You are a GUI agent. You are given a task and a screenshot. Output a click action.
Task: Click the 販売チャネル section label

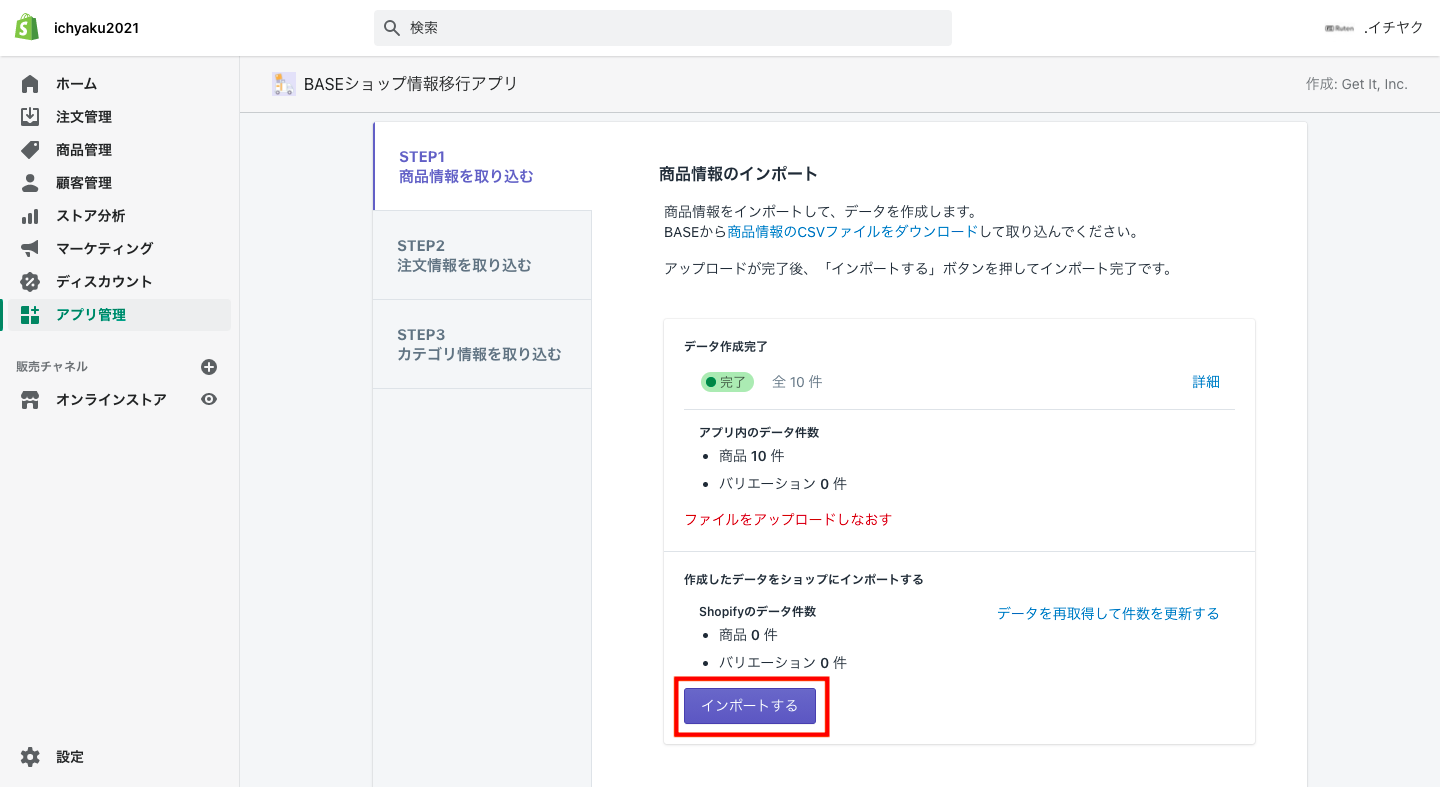tap(52, 367)
